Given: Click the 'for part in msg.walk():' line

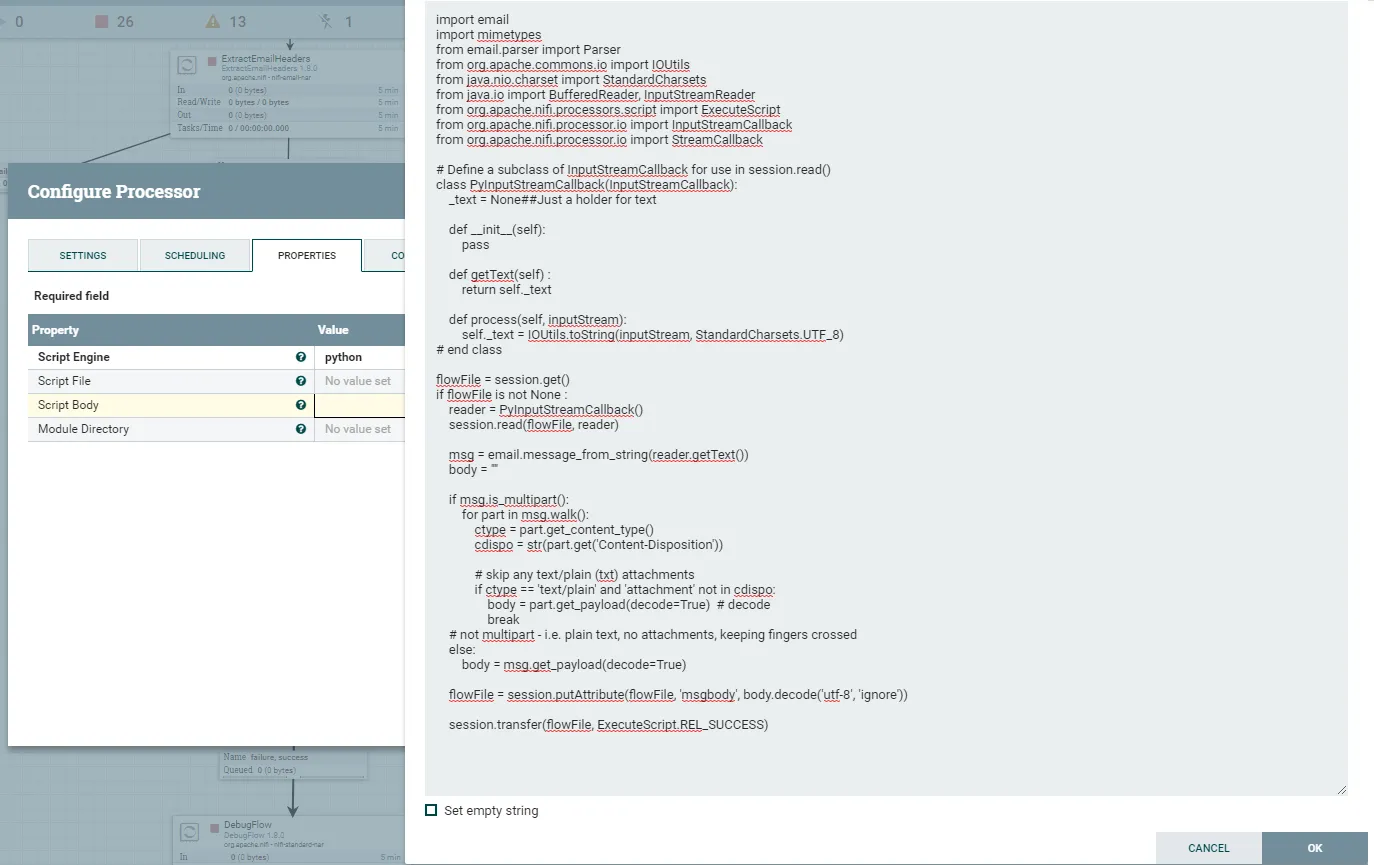Looking at the screenshot, I should click(525, 515).
